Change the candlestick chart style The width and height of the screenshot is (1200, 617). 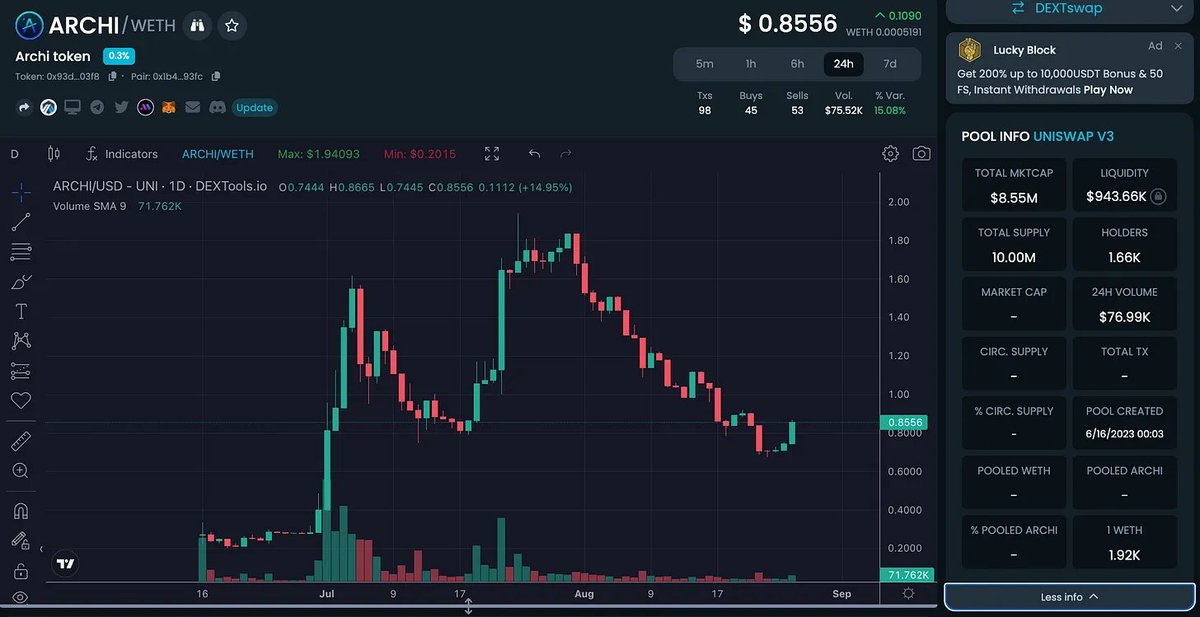click(54, 154)
